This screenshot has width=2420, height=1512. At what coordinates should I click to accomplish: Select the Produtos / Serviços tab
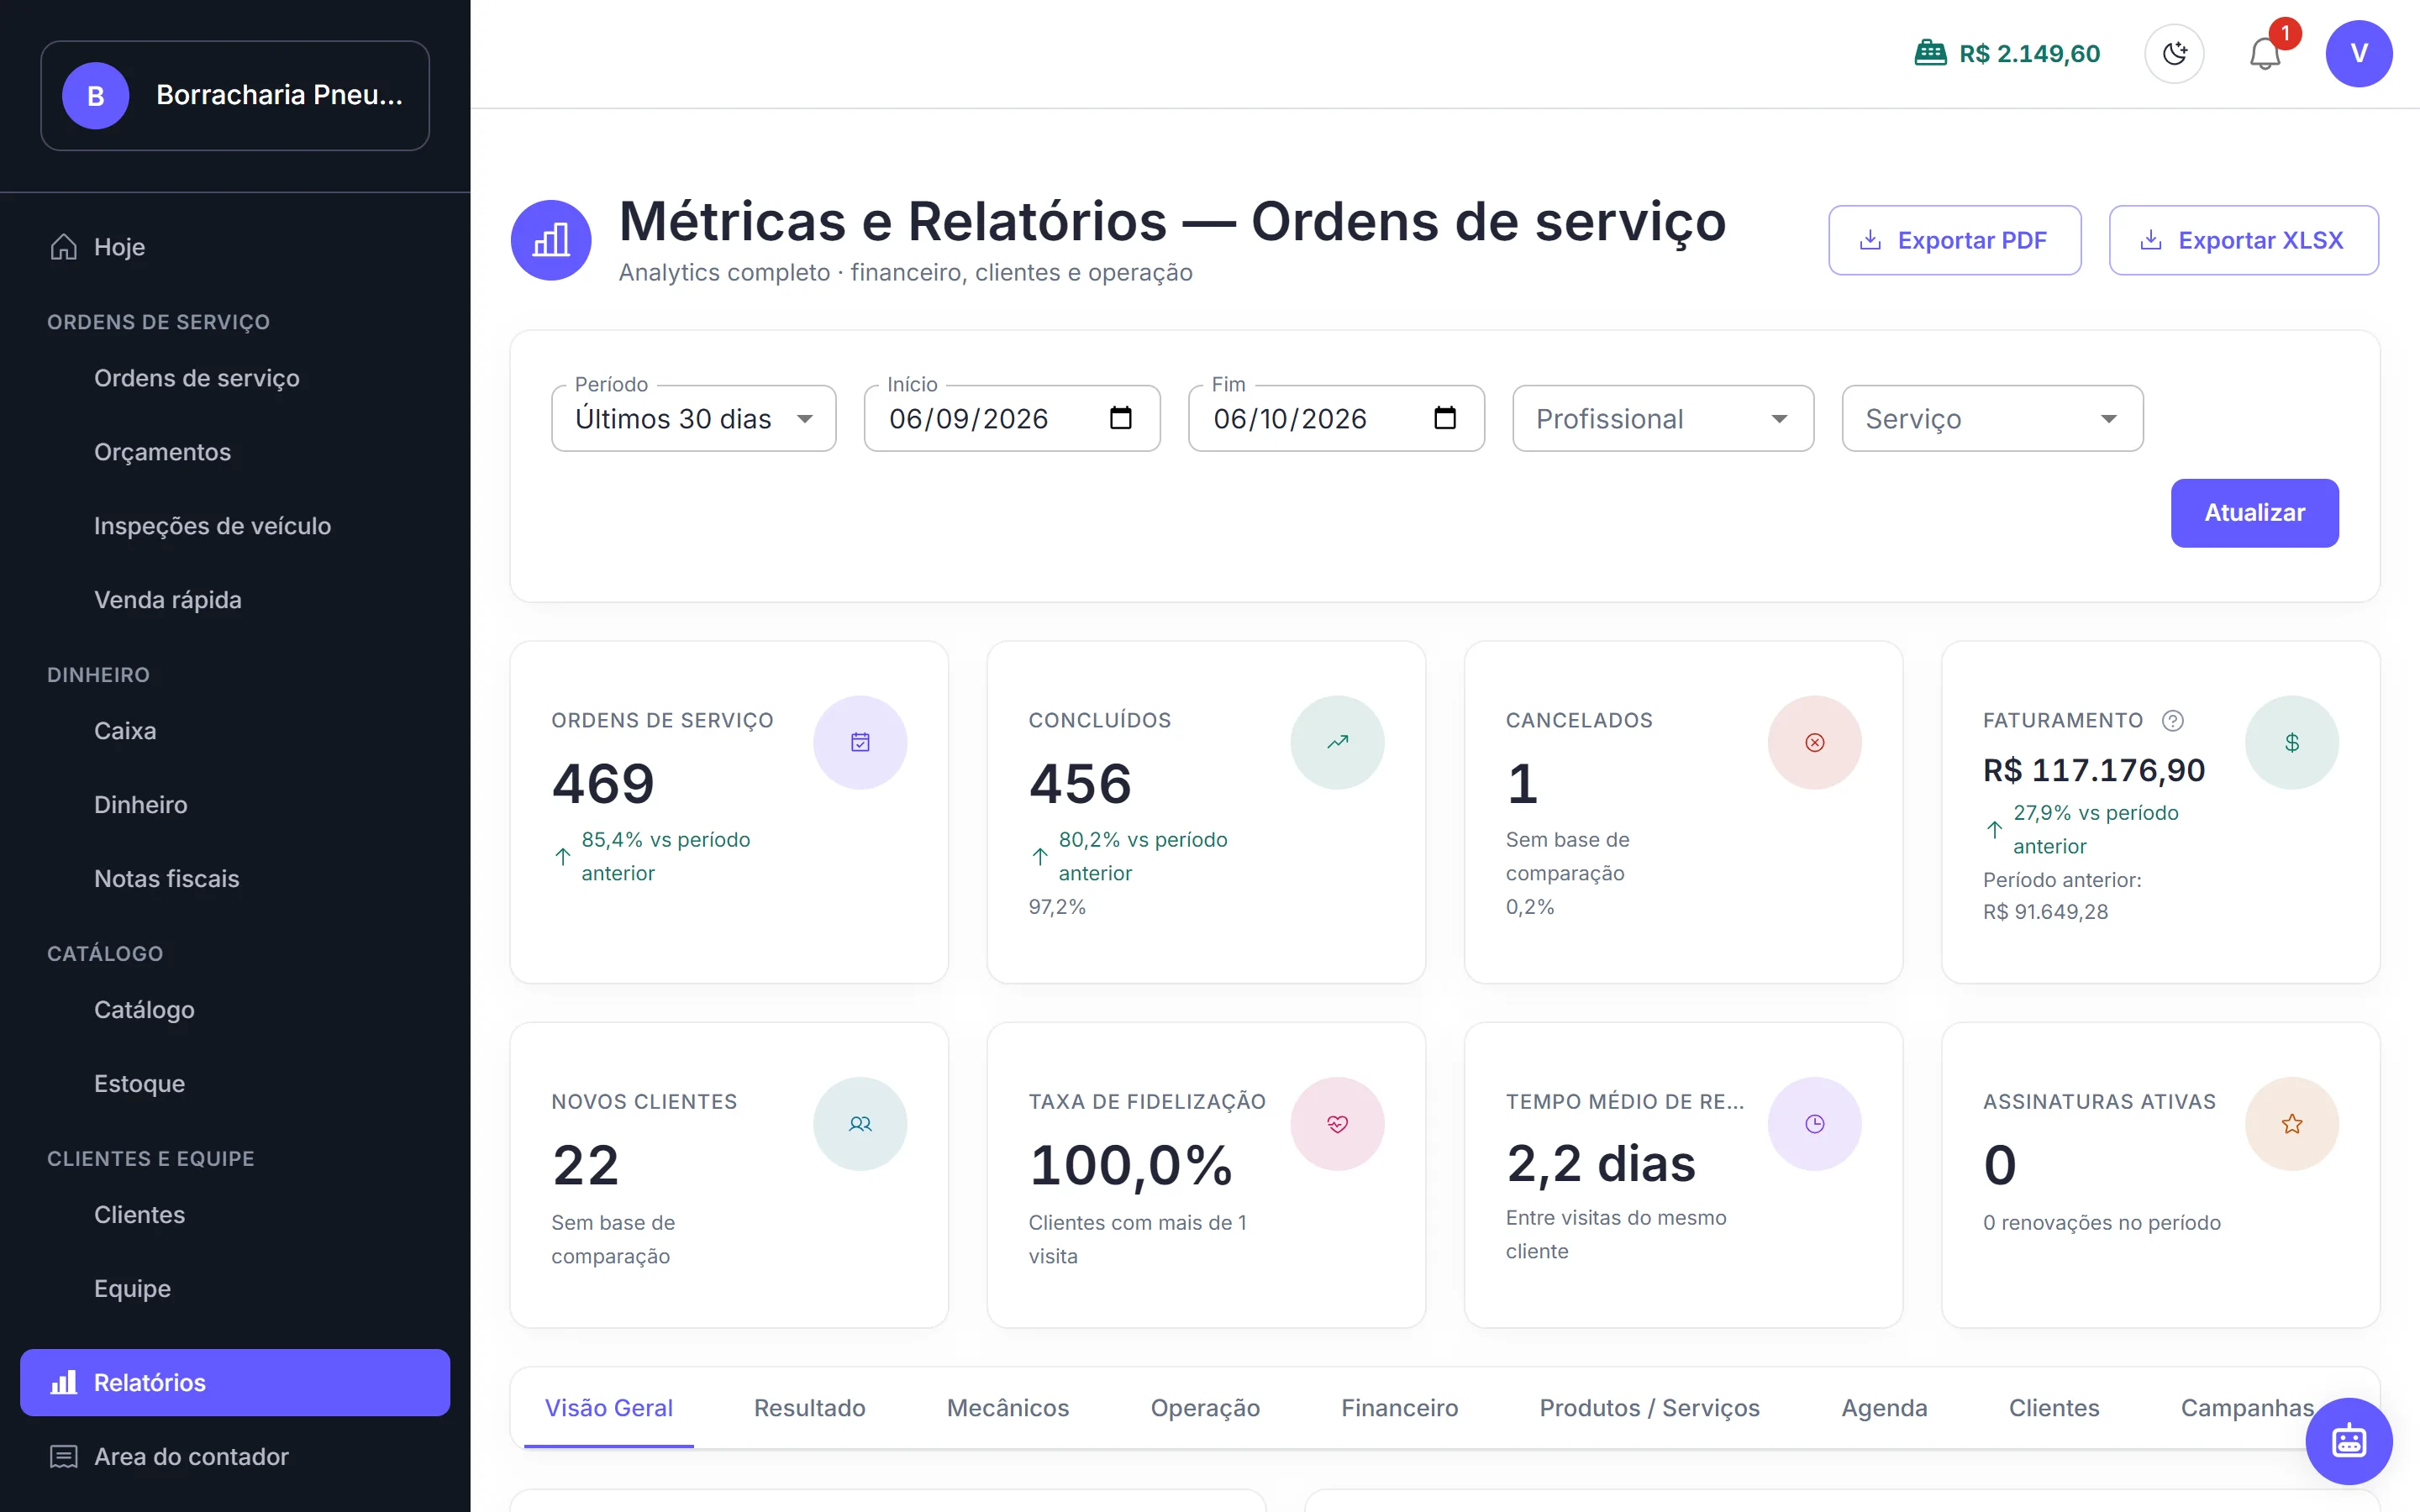tap(1649, 1408)
